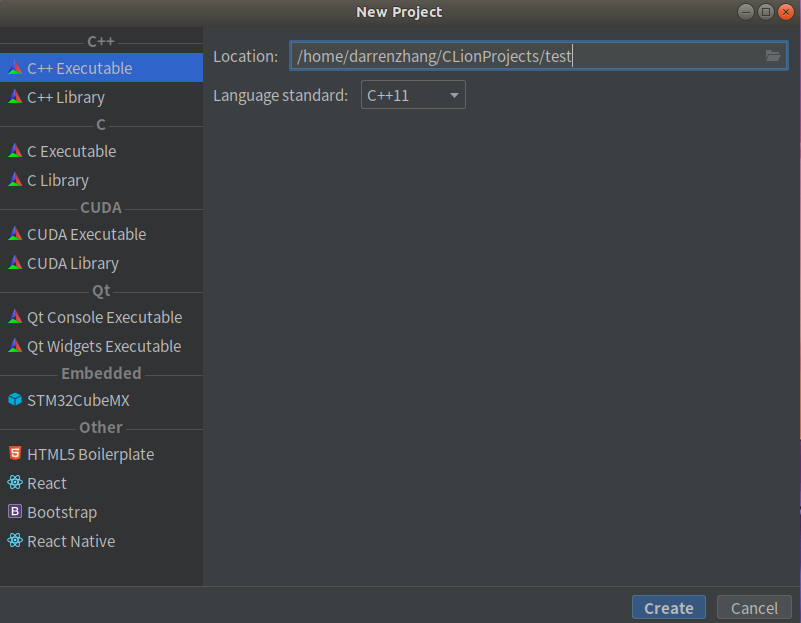801x623 pixels.
Task: Choose C Library project template
Action: click(x=101, y=180)
